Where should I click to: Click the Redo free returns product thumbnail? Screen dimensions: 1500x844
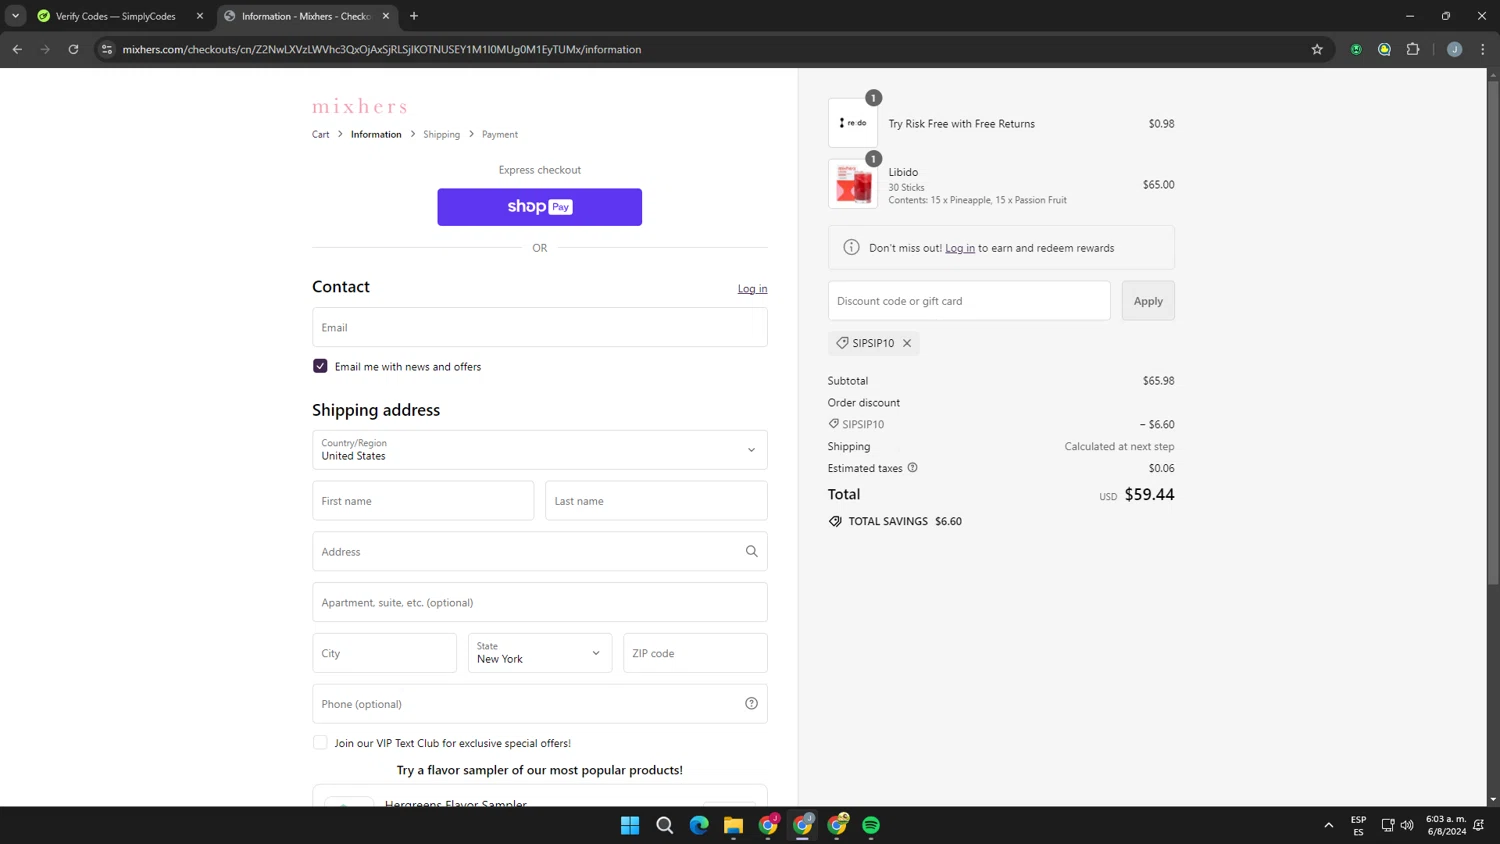853,123
